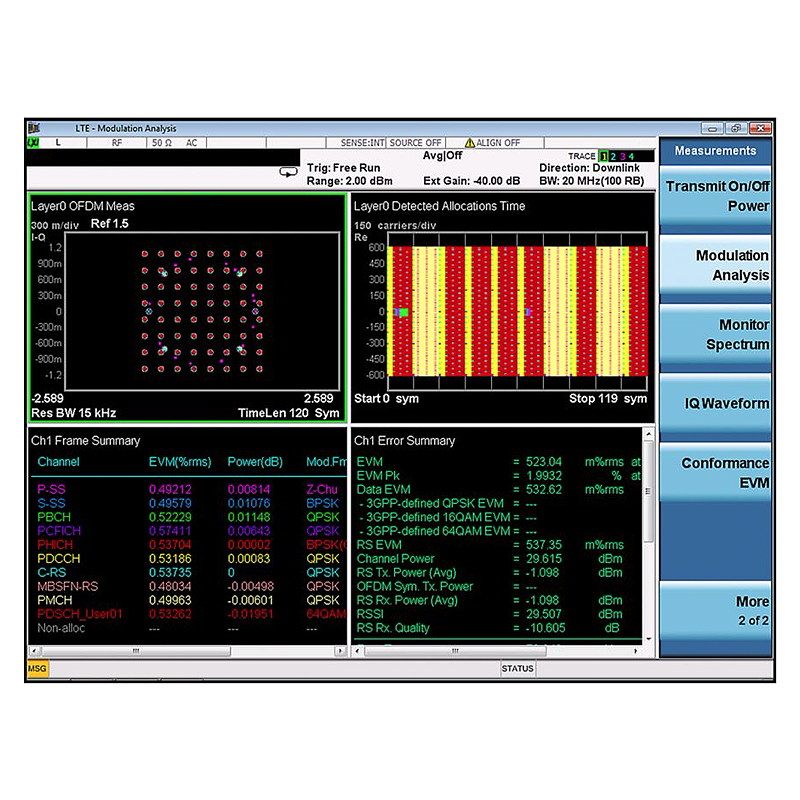This screenshot has height=800, width=800.
Task: Select Transmit On/Off Power measurement
Action: [x=715, y=196]
